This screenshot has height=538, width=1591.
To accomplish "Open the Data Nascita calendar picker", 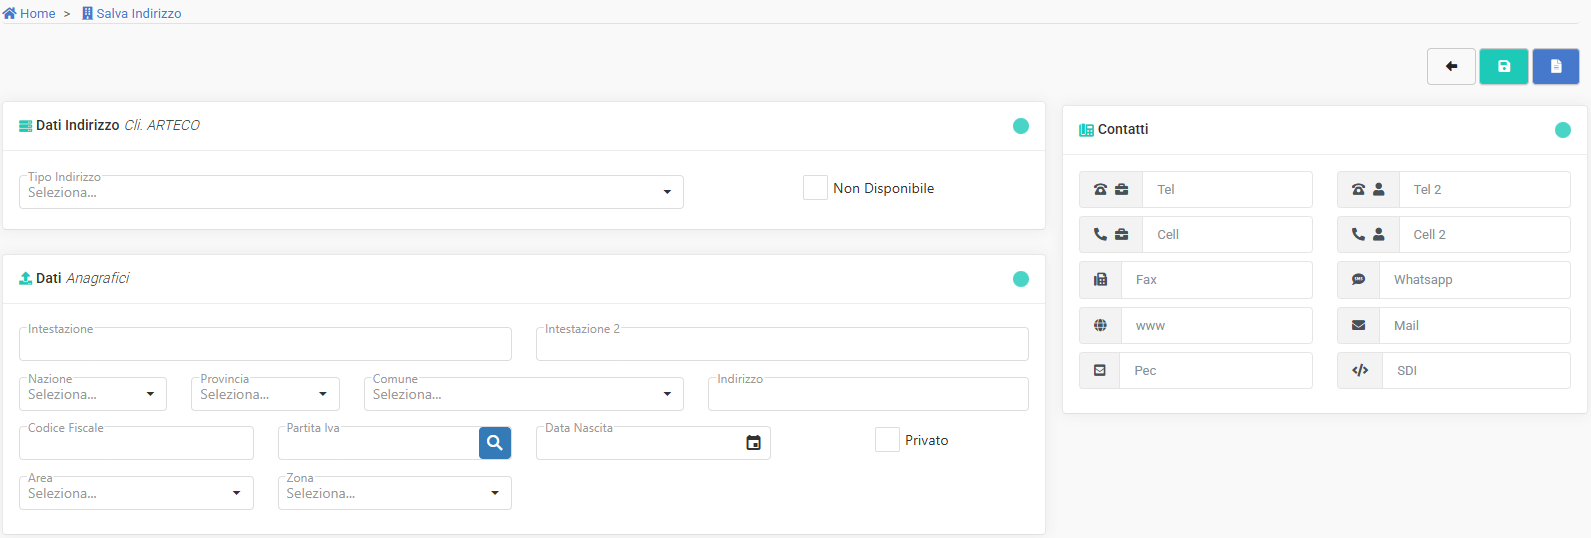I will [x=753, y=443].
